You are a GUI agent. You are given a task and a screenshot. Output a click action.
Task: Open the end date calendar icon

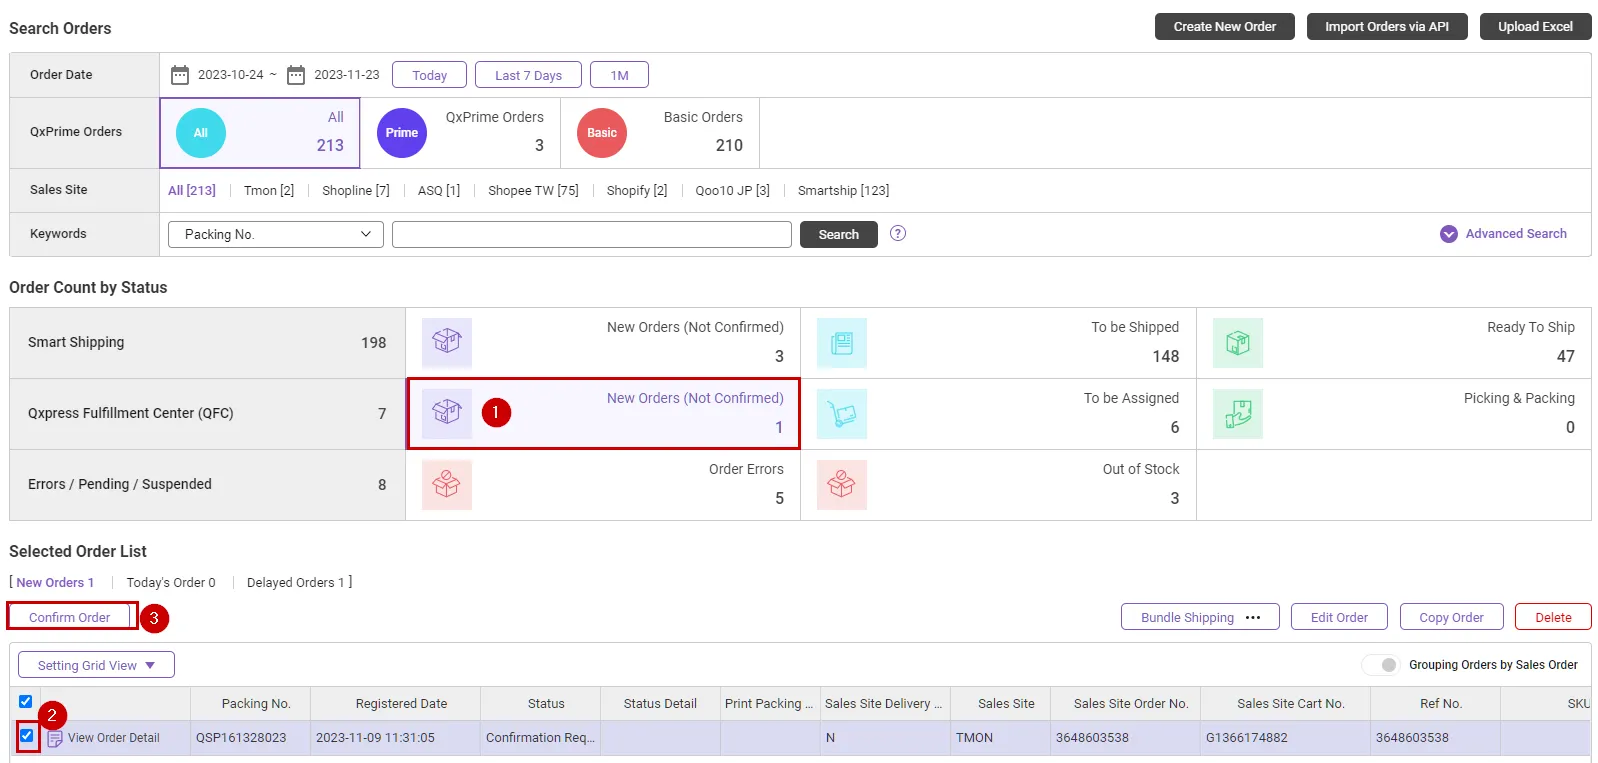click(x=296, y=75)
